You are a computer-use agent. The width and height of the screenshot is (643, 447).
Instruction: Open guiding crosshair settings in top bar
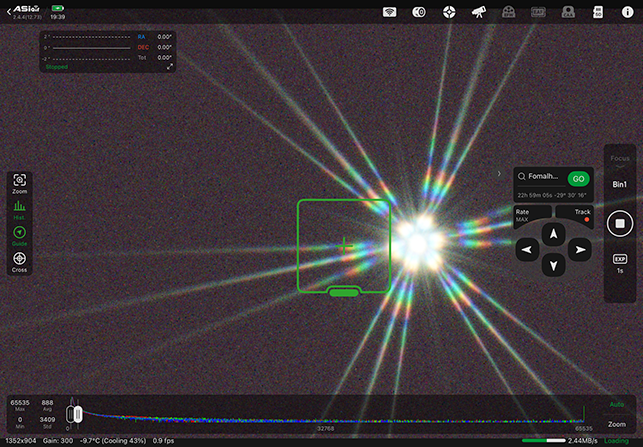pyautogui.click(x=450, y=12)
